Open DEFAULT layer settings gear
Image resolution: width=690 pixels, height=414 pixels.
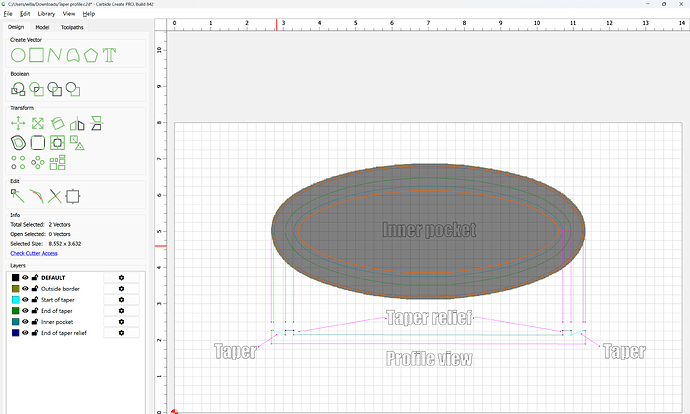tap(121, 278)
